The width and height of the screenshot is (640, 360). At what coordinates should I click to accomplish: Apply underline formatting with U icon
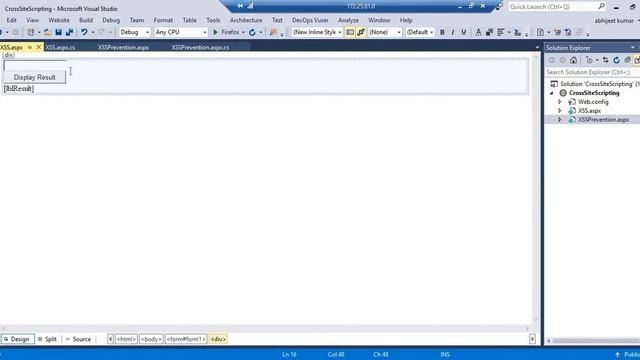click(x=464, y=32)
